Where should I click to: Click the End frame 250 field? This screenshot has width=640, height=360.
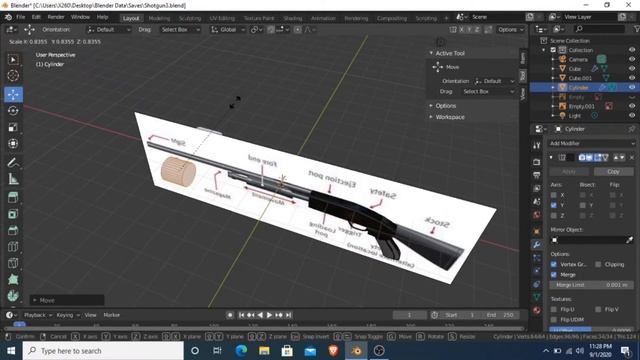(500, 315)
